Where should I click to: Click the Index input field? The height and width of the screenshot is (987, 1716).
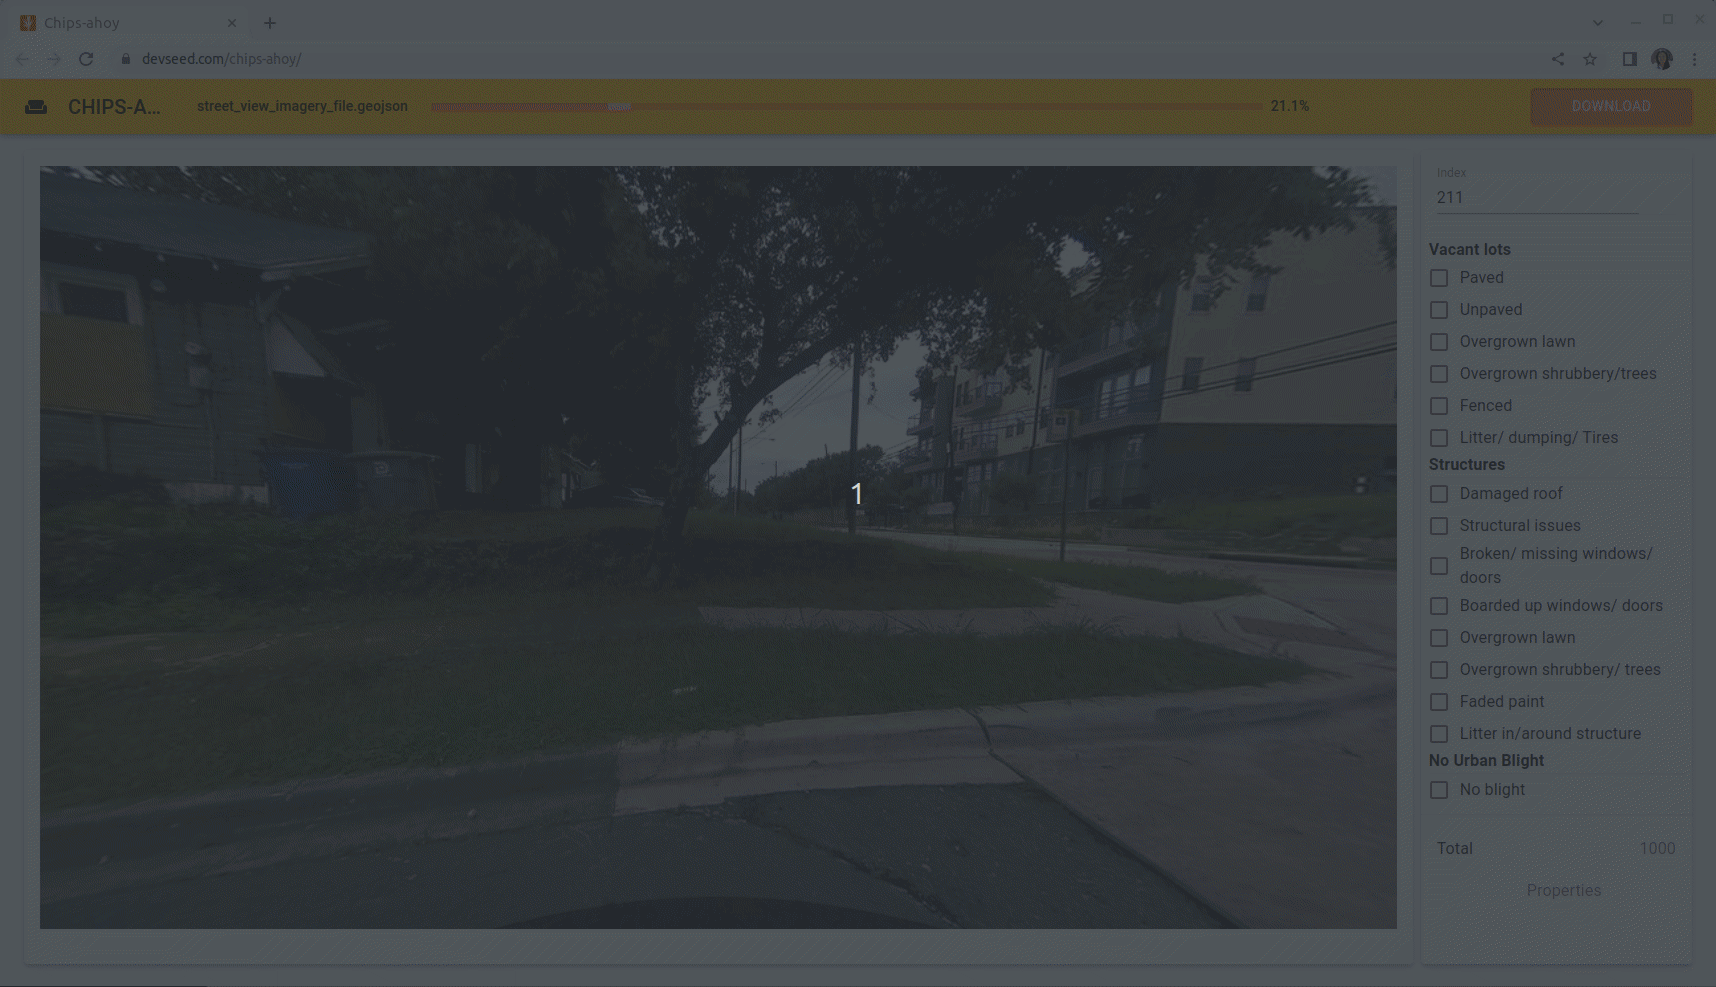pyautogui.click(x=1536, y=198)
